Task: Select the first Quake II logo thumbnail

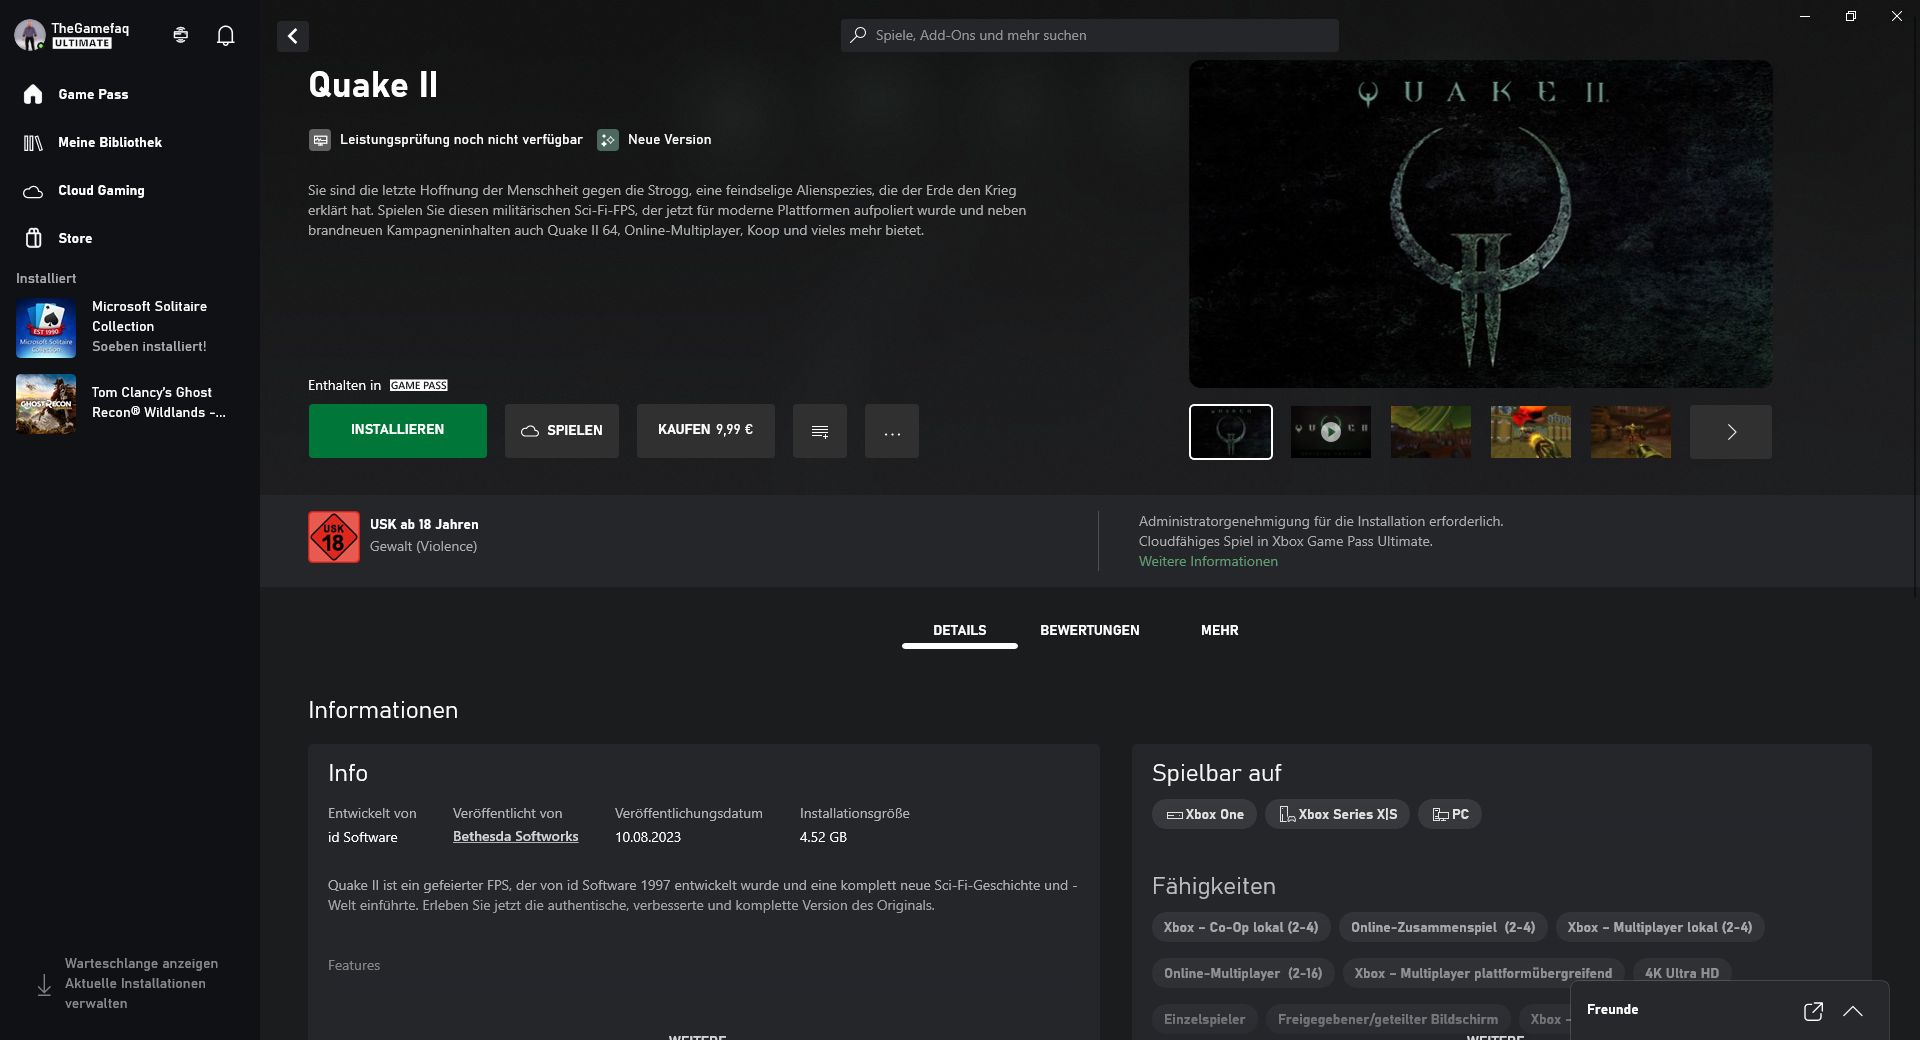Action: coord(1231,432)
